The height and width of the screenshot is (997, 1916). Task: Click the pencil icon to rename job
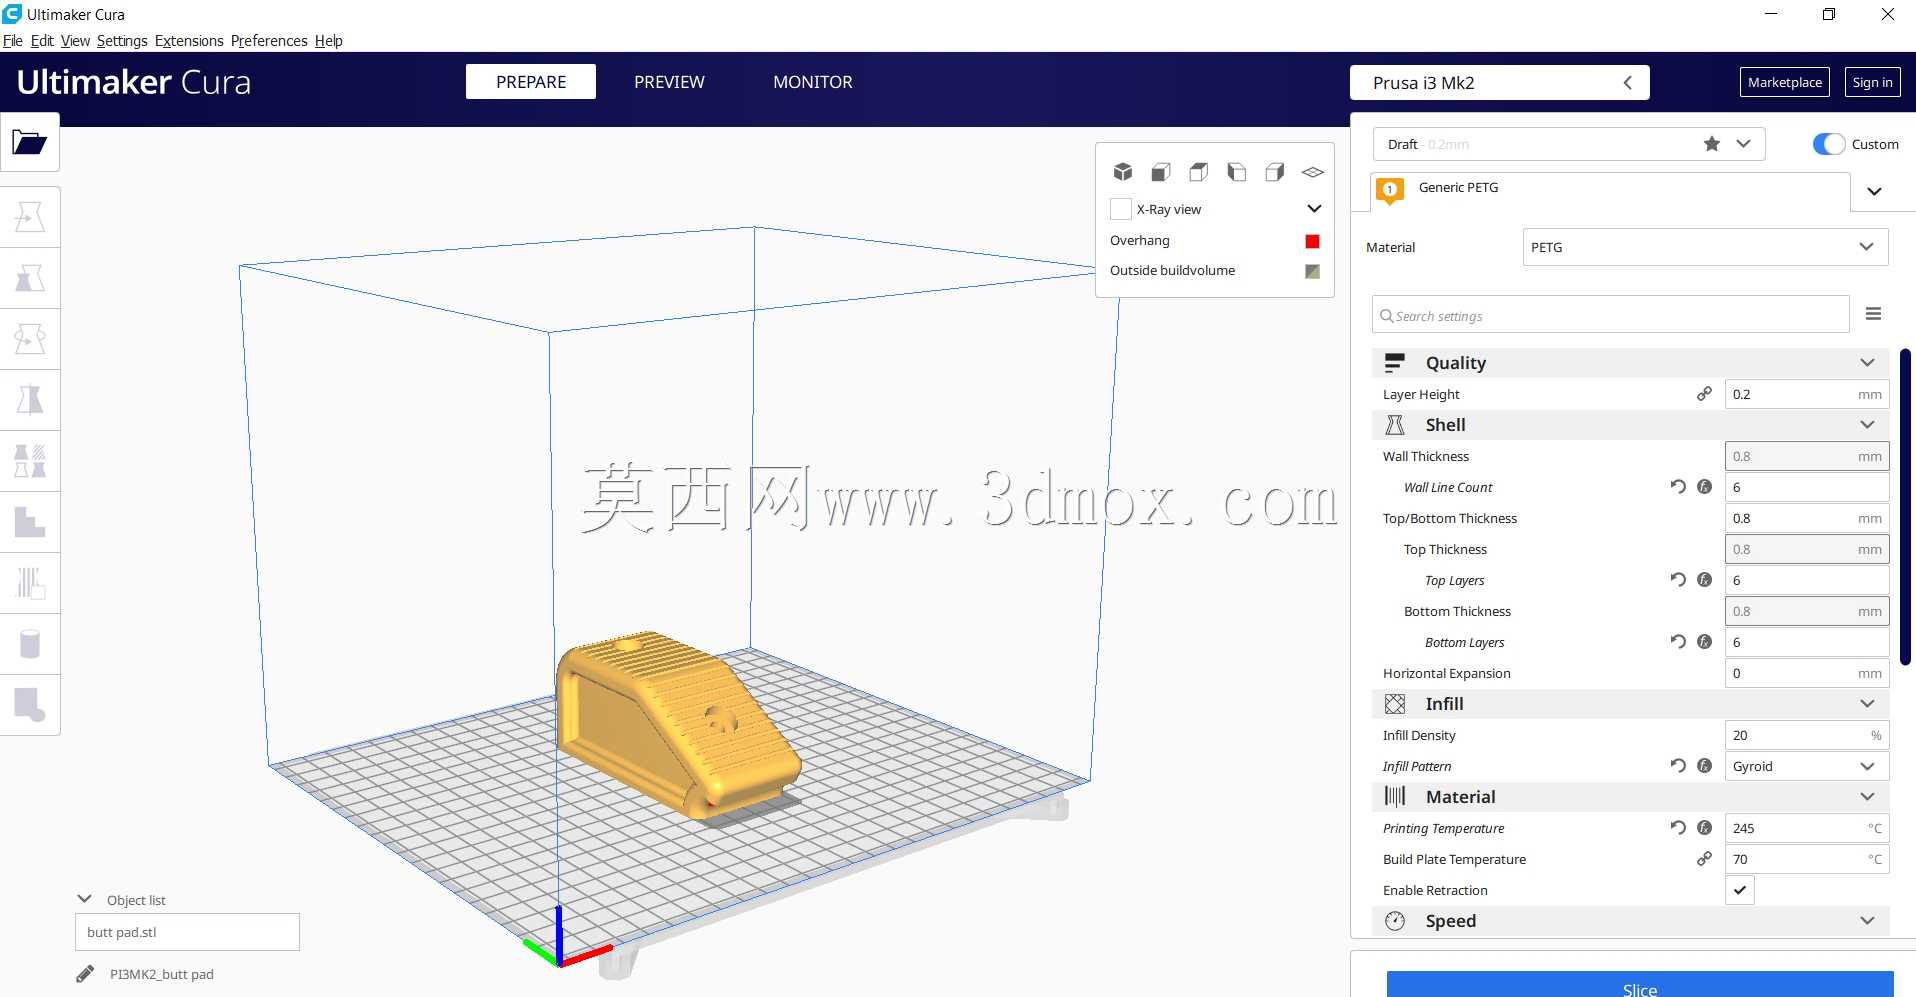[x=86, y=974]
